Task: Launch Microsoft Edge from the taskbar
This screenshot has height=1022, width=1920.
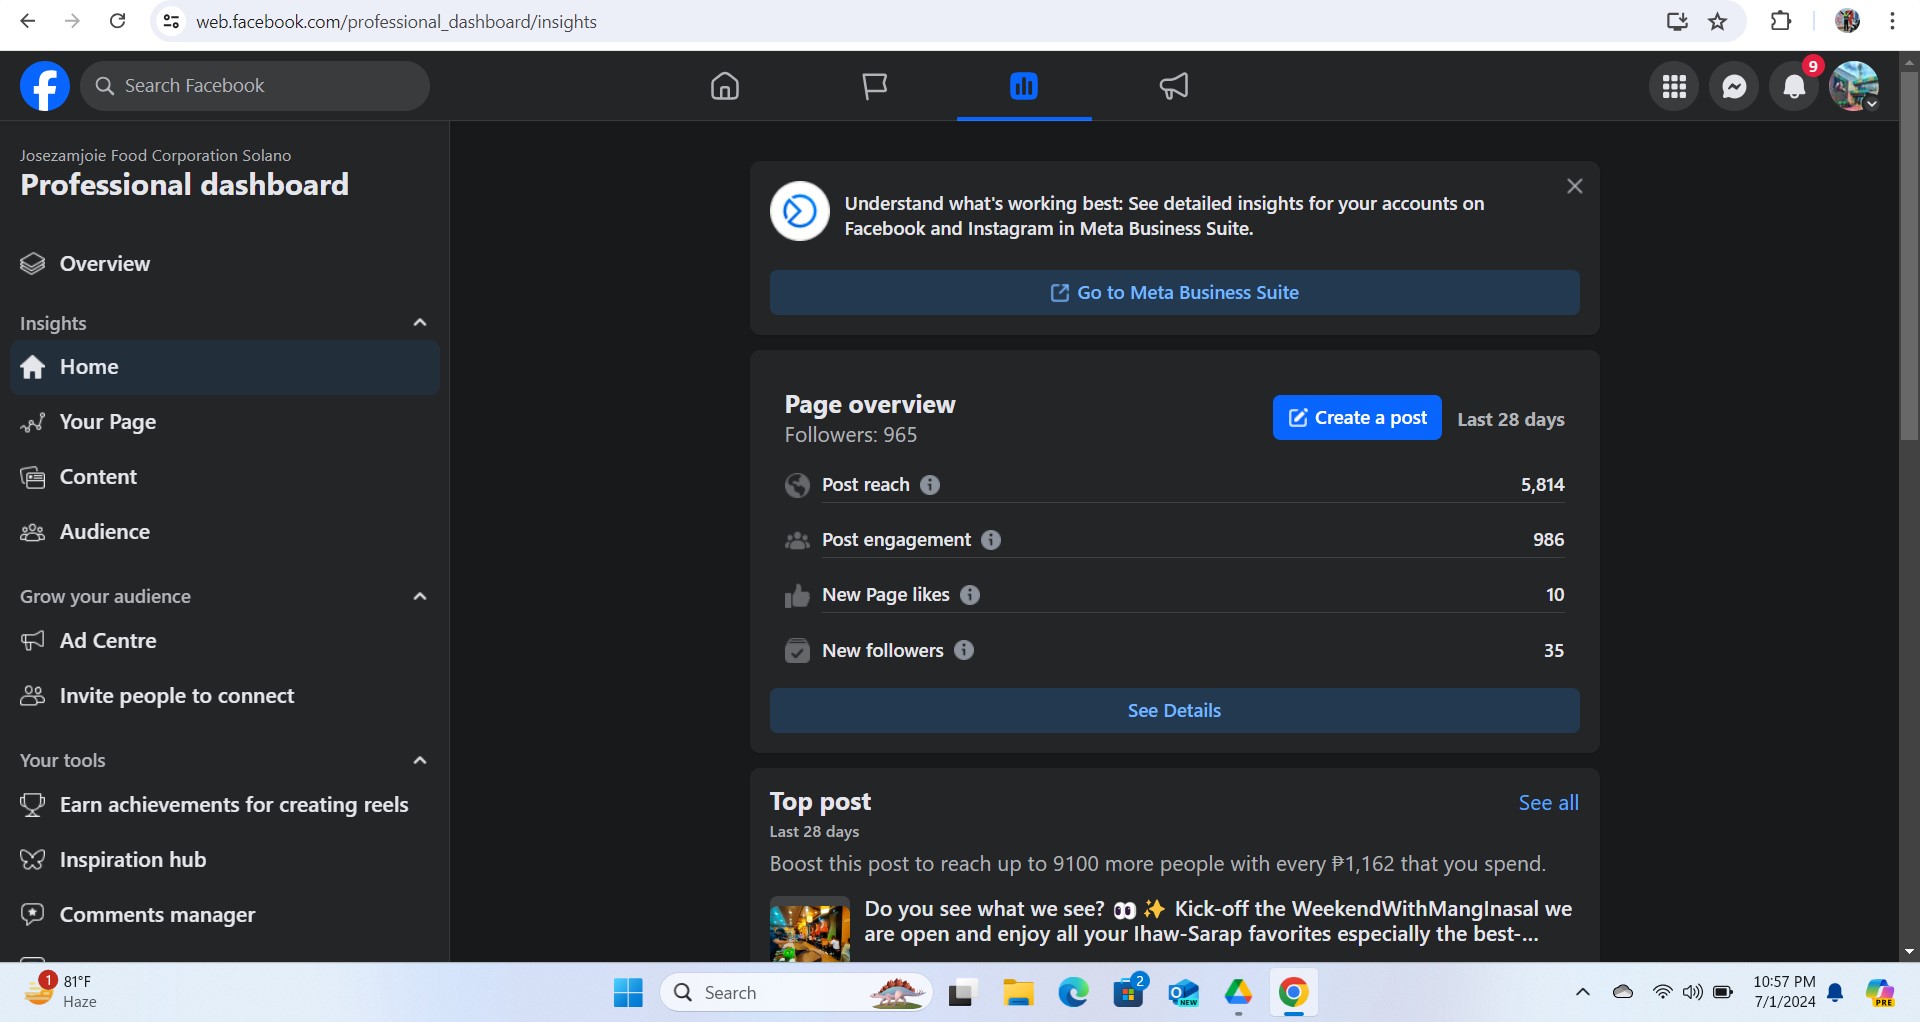Action: pos(1073,993)
